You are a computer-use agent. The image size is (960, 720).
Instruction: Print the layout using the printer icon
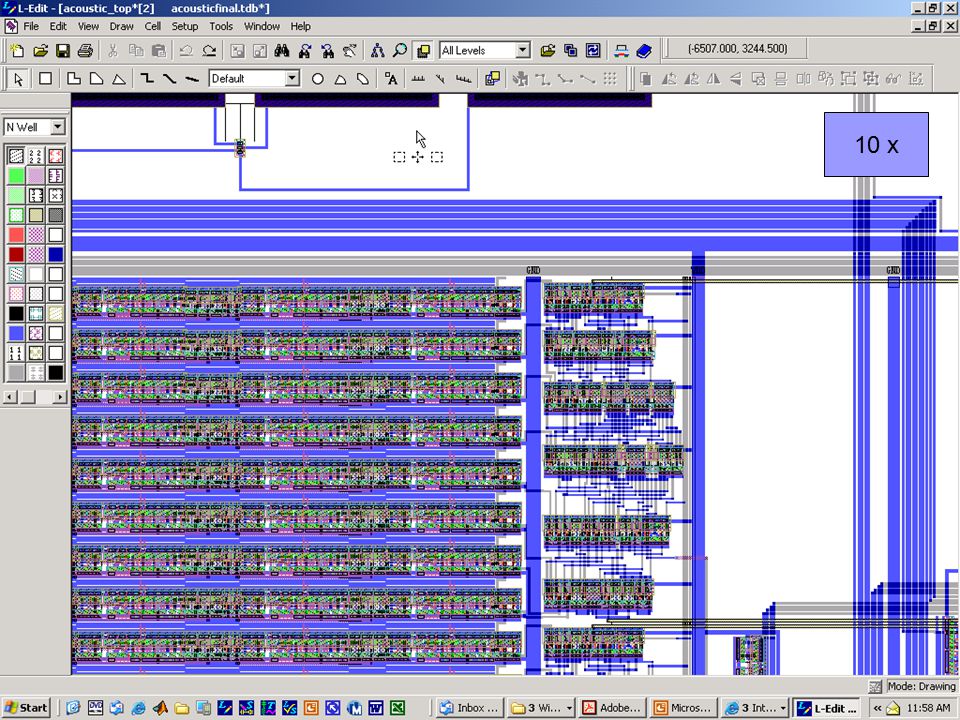pos(85,51)
